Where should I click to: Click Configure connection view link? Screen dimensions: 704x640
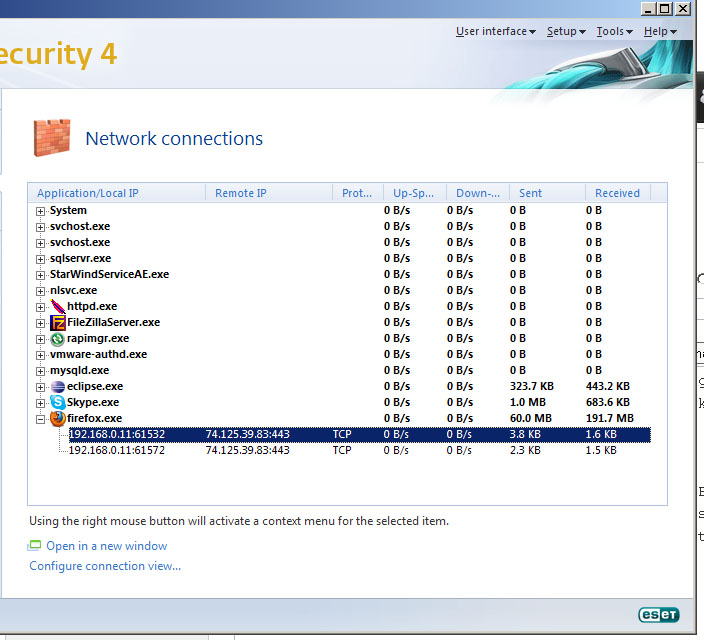(105, 566)
